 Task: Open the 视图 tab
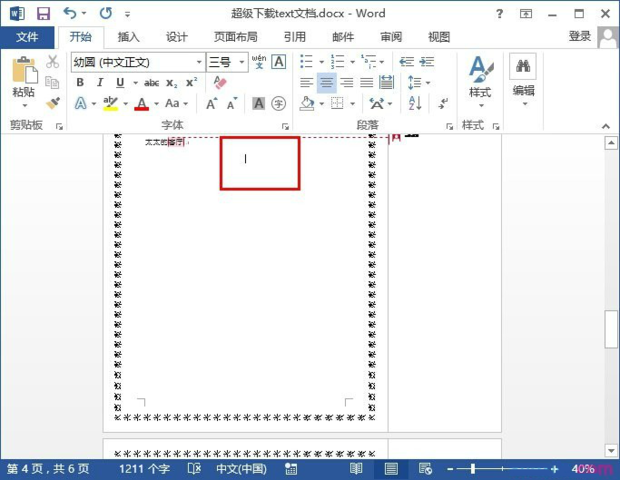439,37
